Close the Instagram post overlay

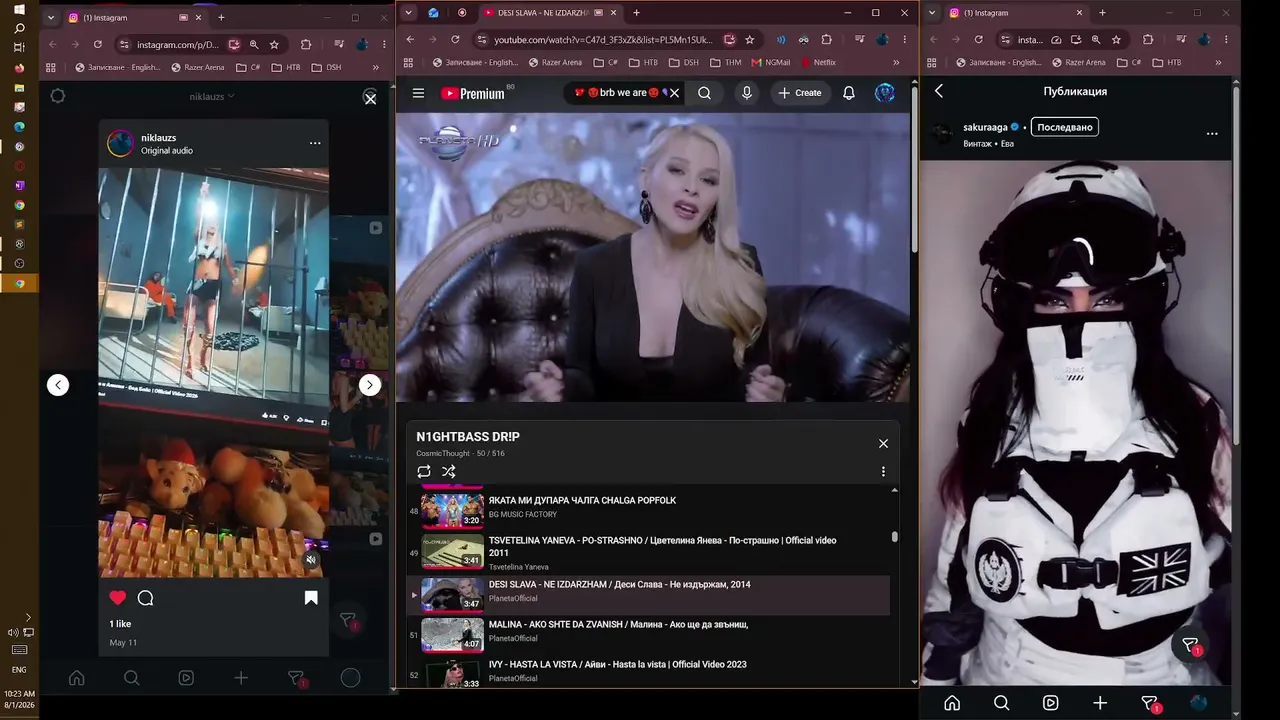[x=370, y=98]
